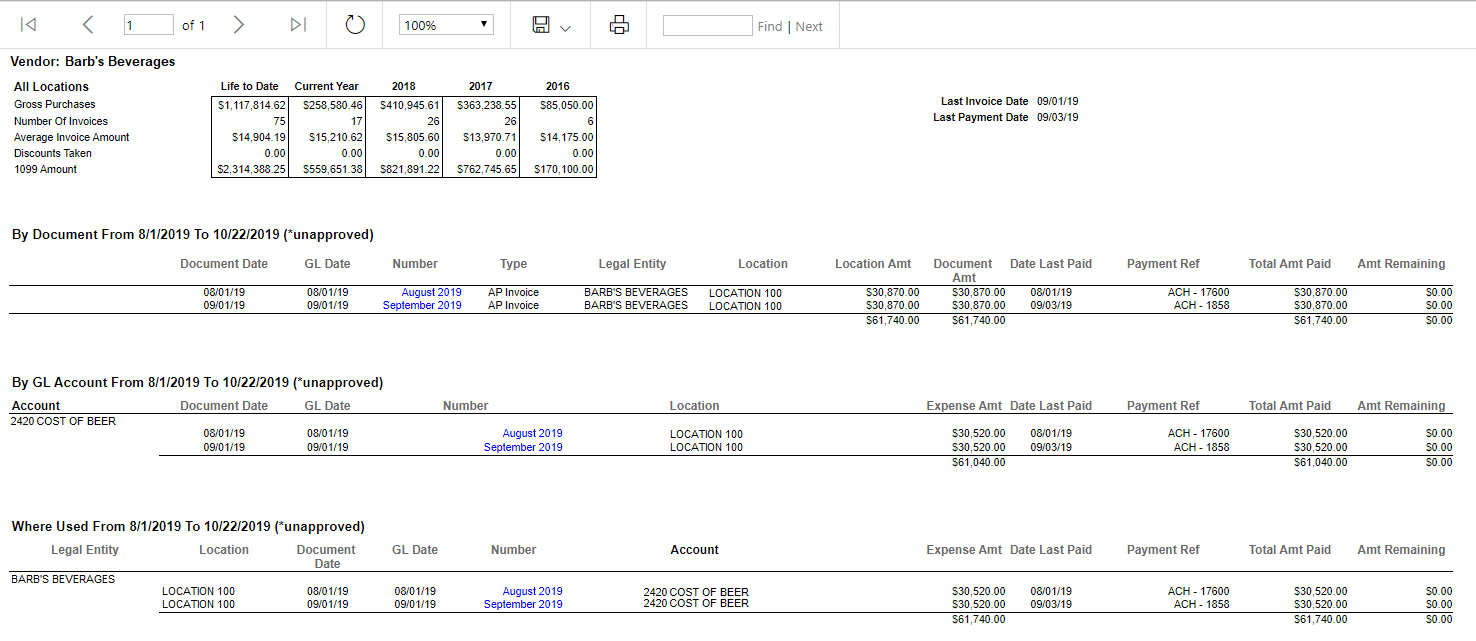Go to previous page arrow
The width and height of the screenshot is (1476, 641).
click(88, 25)
